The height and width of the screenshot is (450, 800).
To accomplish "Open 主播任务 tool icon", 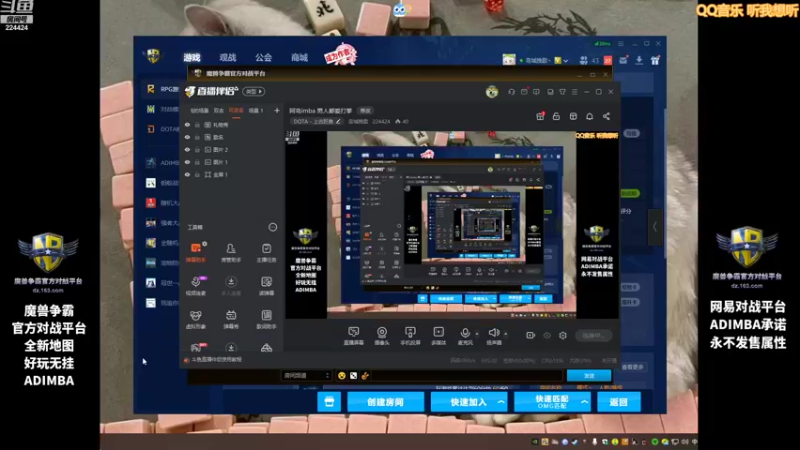I will tap(266, 252).
